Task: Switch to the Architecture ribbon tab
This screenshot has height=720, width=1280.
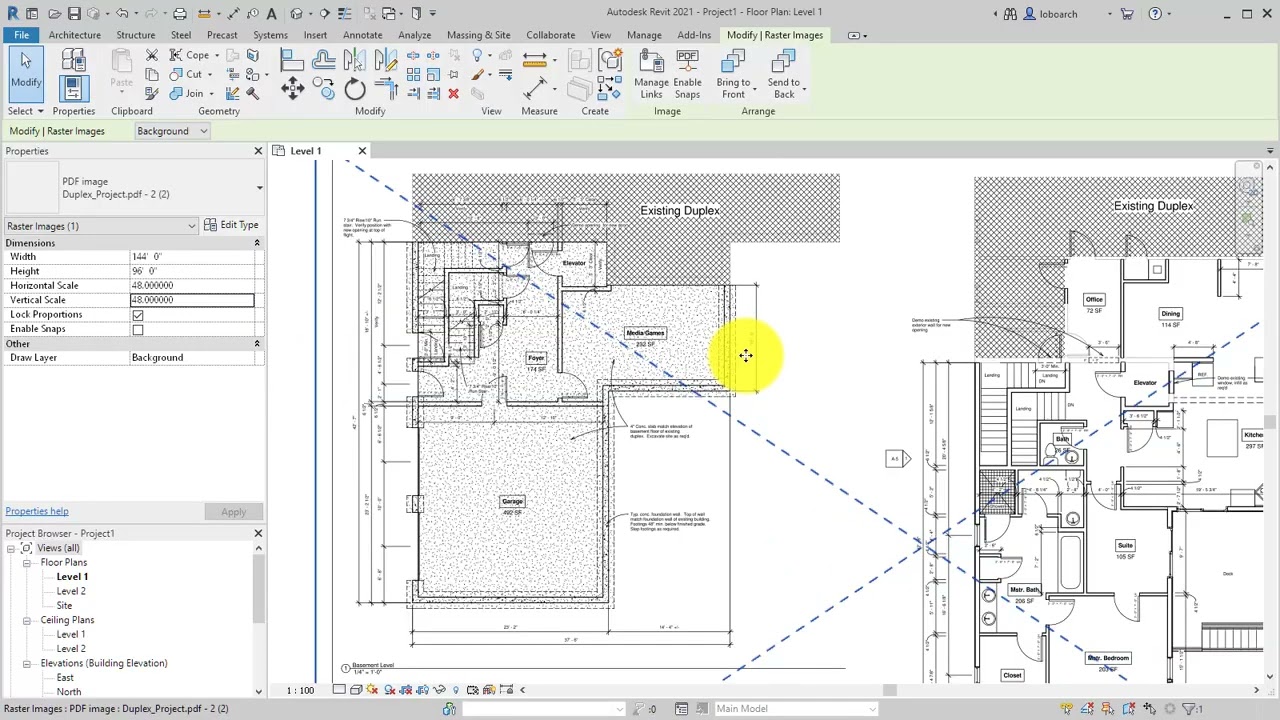Action: 74,35
